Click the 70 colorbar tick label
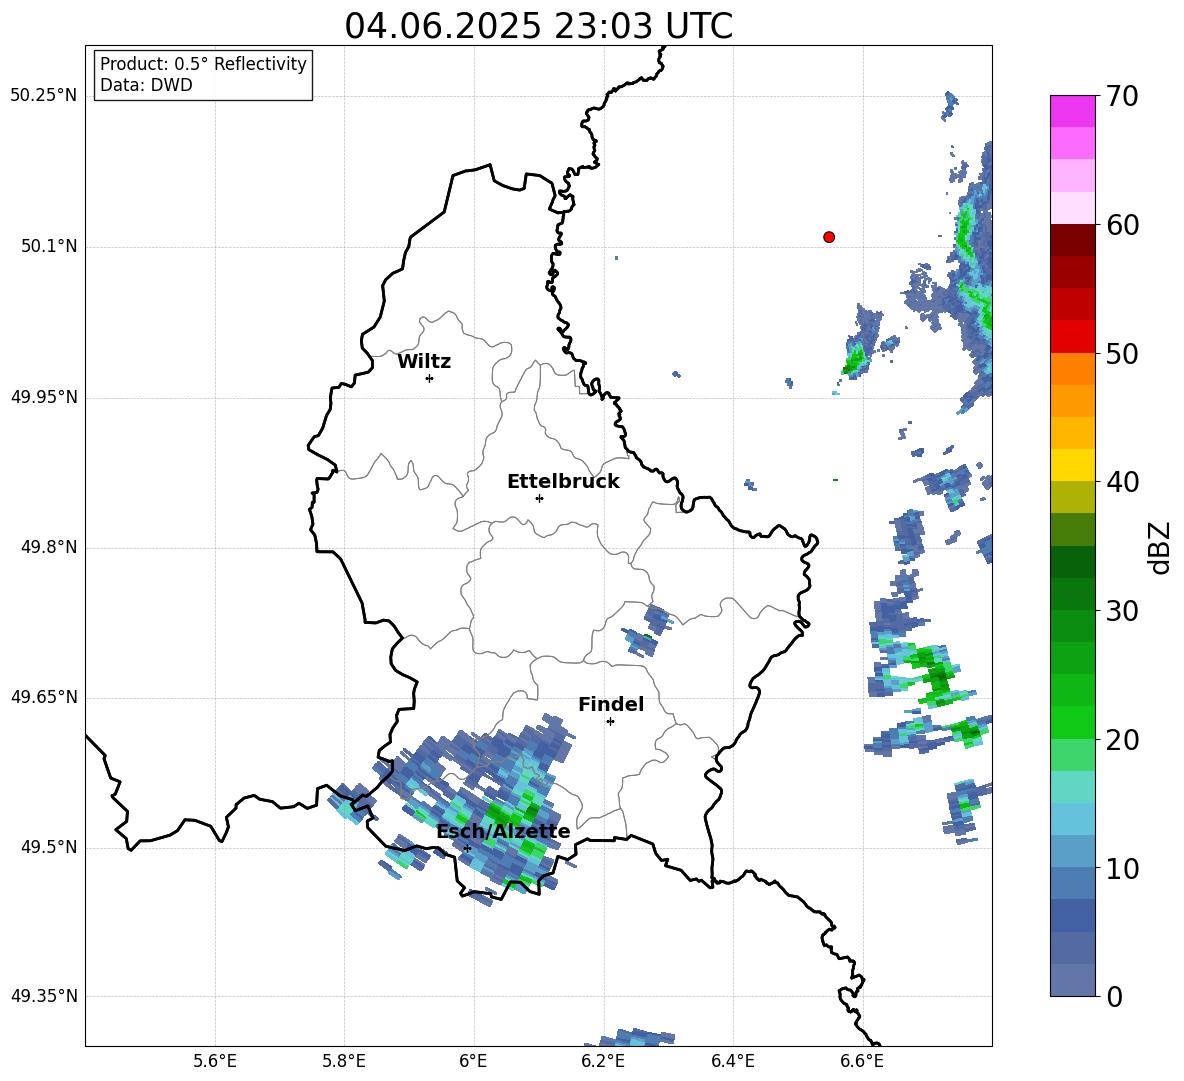 click(1122, 97)
